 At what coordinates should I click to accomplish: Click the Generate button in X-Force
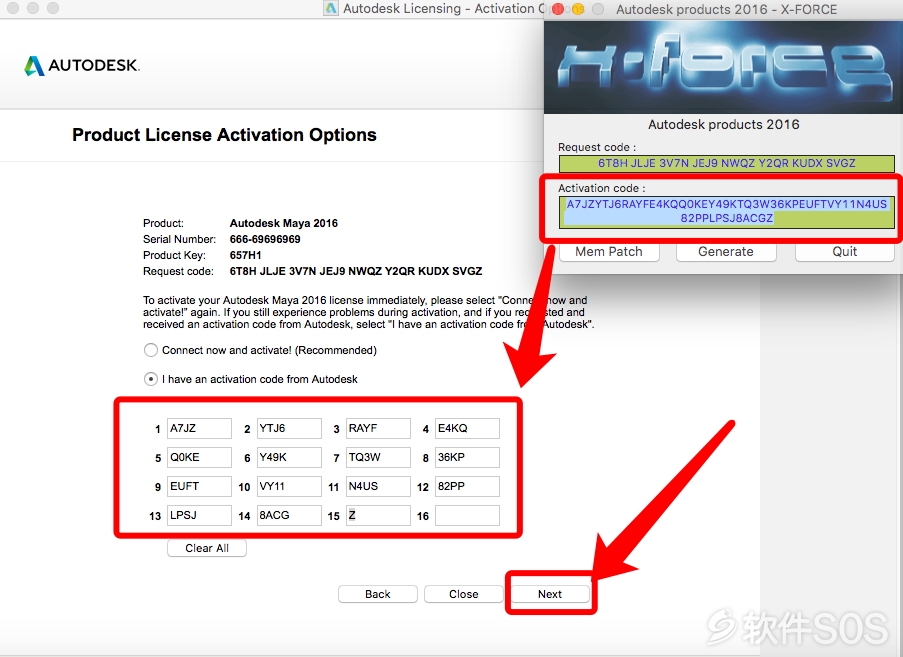(x=726, y=252)
